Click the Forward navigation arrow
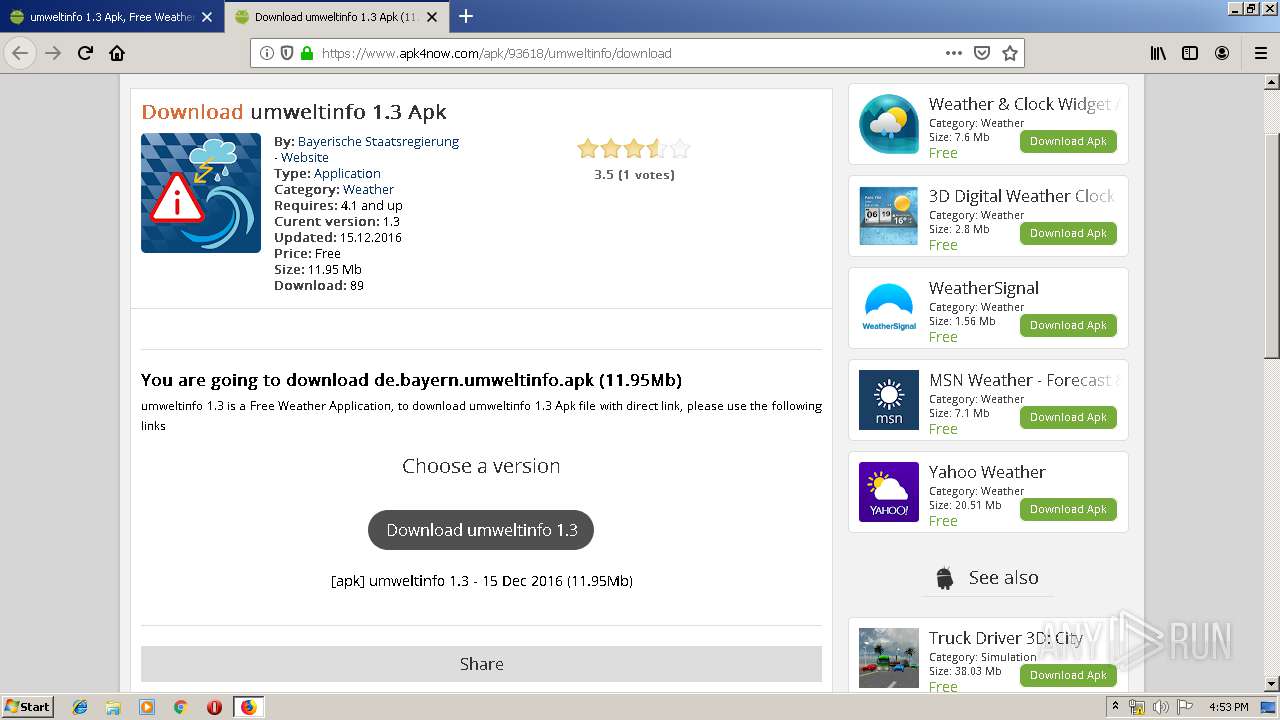 [x=53, y=53]
